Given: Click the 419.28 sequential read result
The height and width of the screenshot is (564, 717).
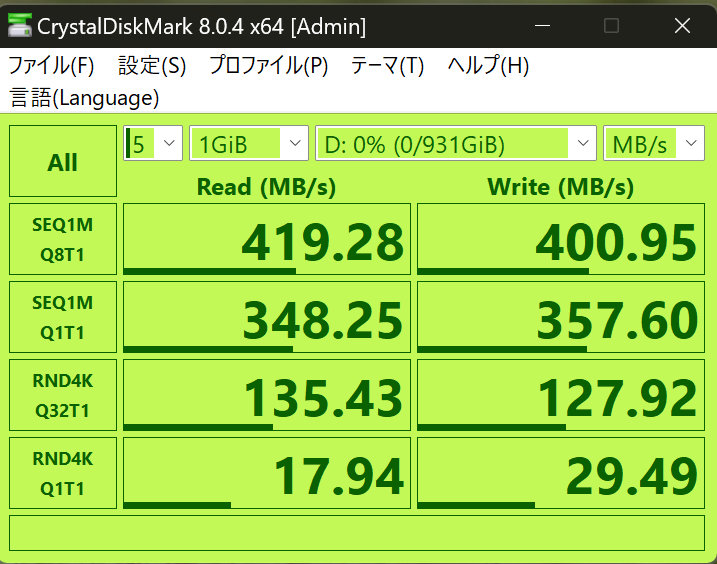Looking at the screenshot, I should 267,240.
